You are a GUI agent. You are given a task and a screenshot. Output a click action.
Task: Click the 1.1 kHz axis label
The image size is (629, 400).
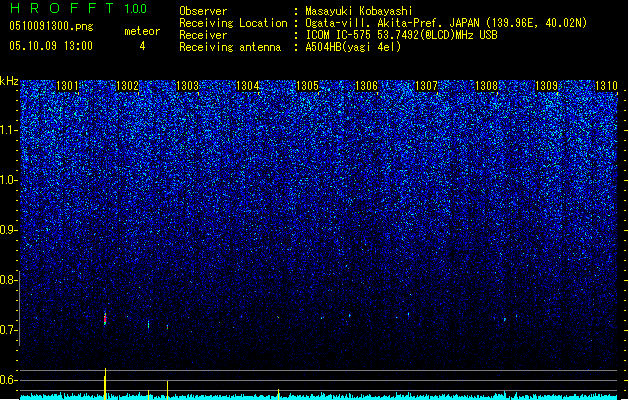point(8,130)
